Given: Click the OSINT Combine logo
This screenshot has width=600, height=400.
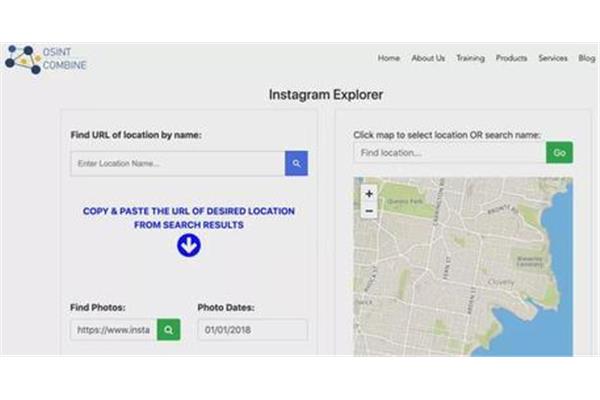Looking at the screenshot, I should tap(46, 60).
